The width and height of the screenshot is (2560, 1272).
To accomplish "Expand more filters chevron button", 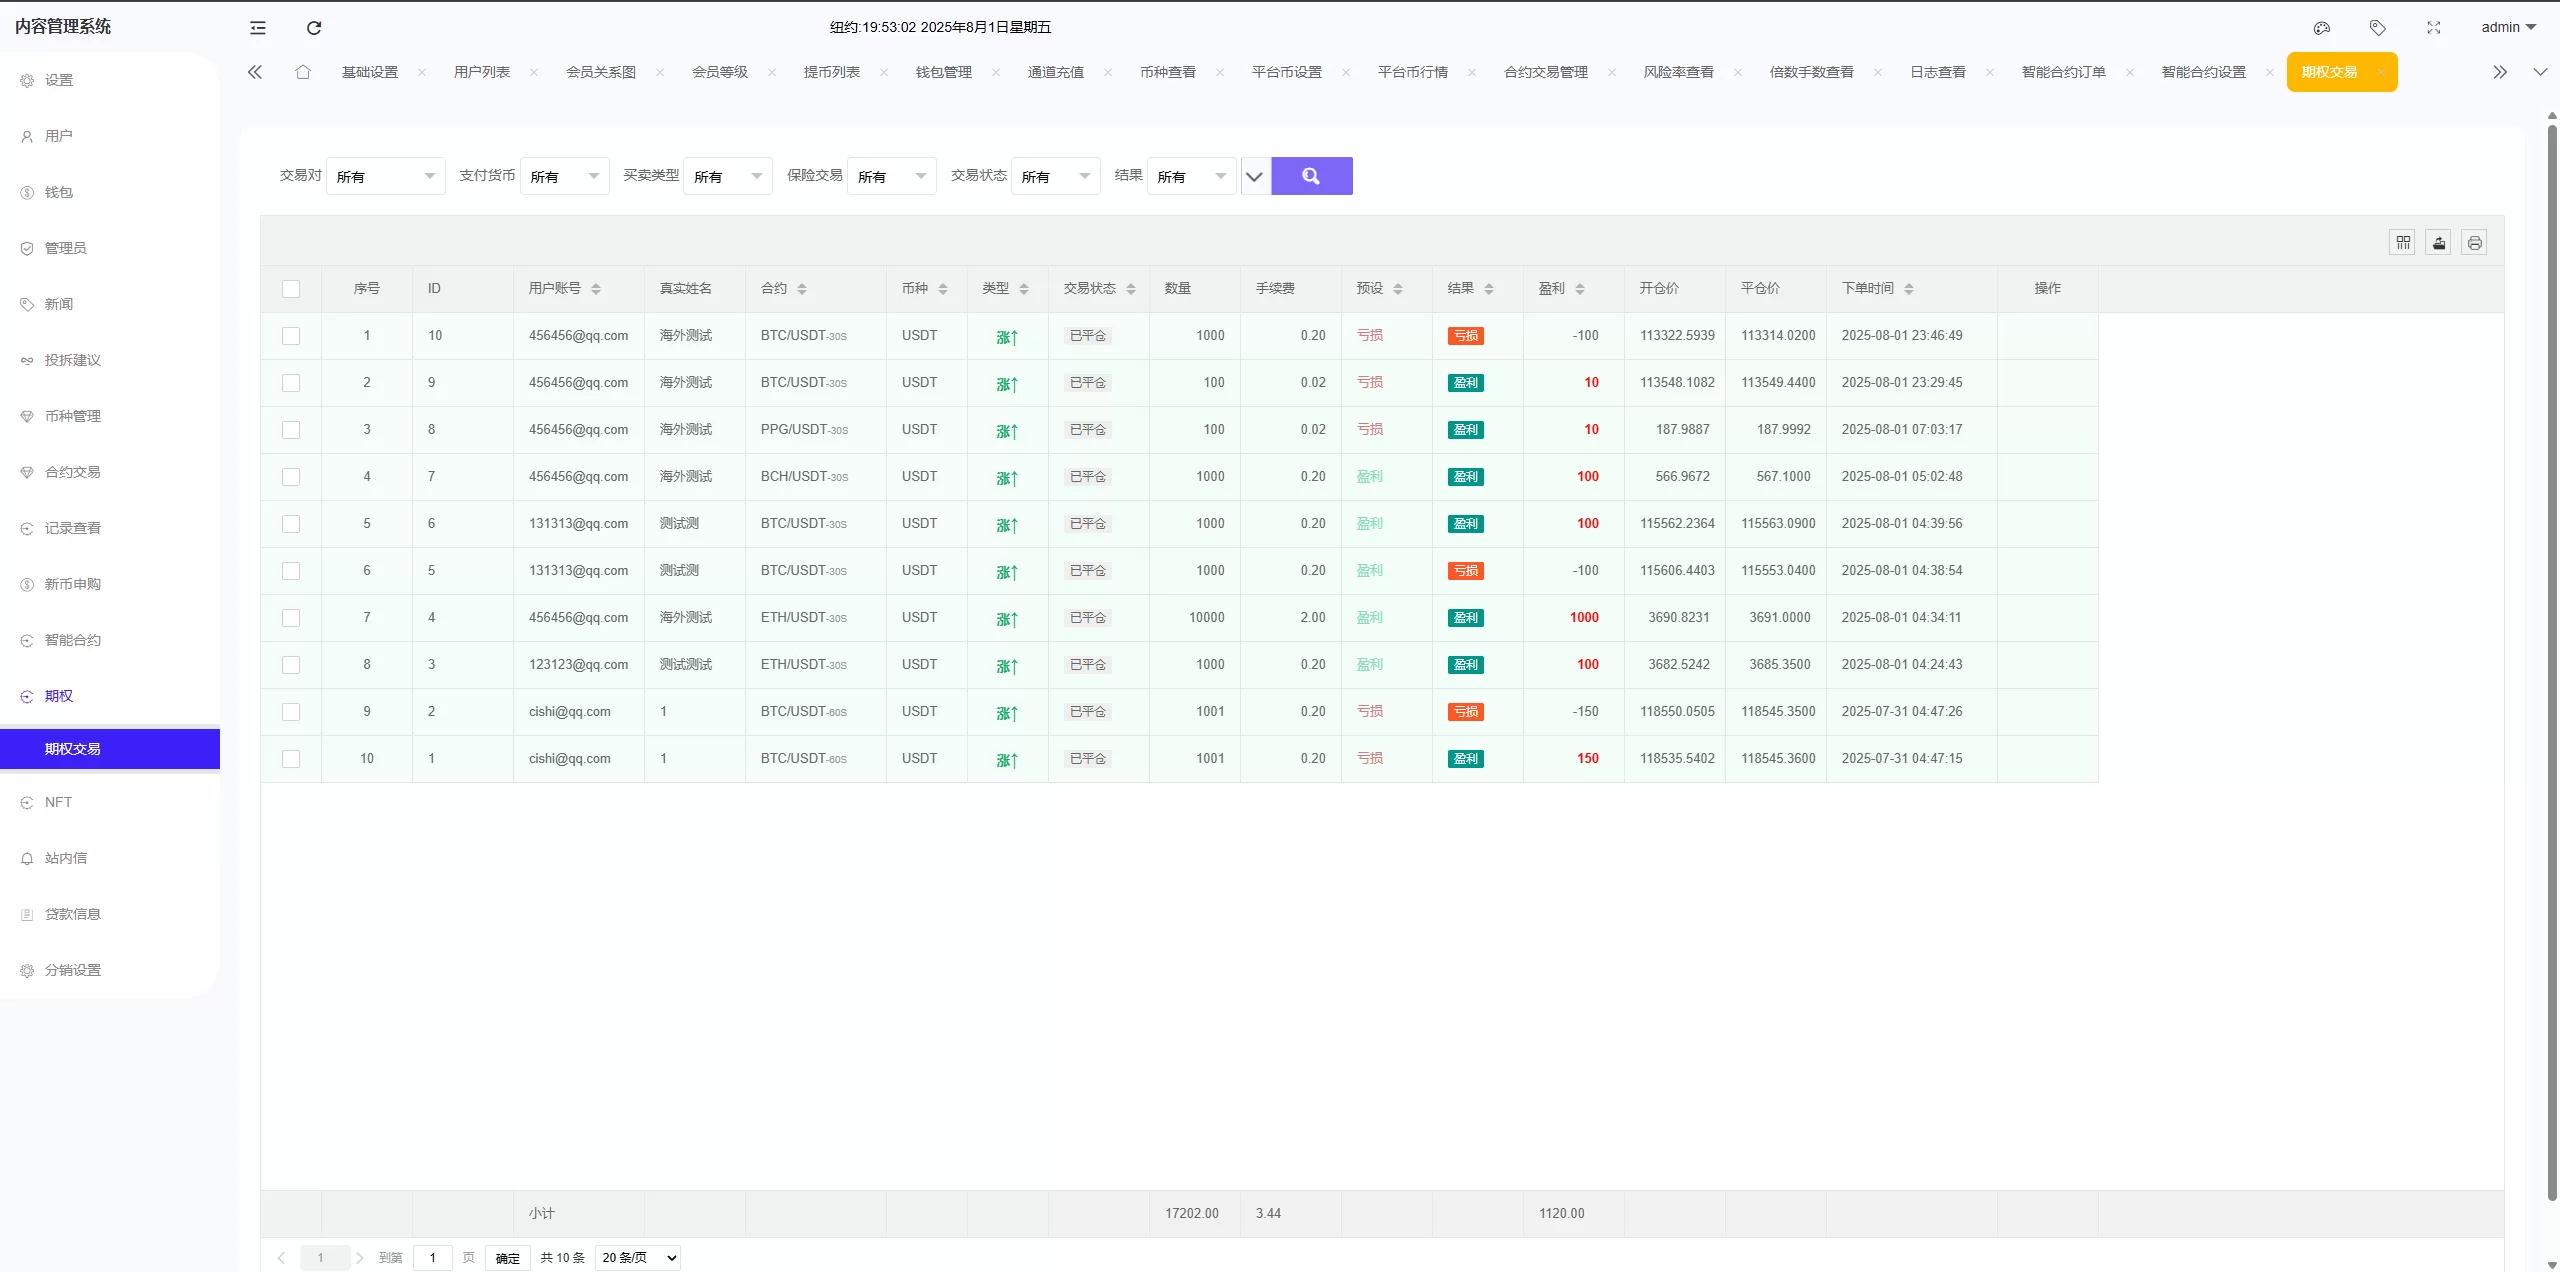I will coord(1255,176).
